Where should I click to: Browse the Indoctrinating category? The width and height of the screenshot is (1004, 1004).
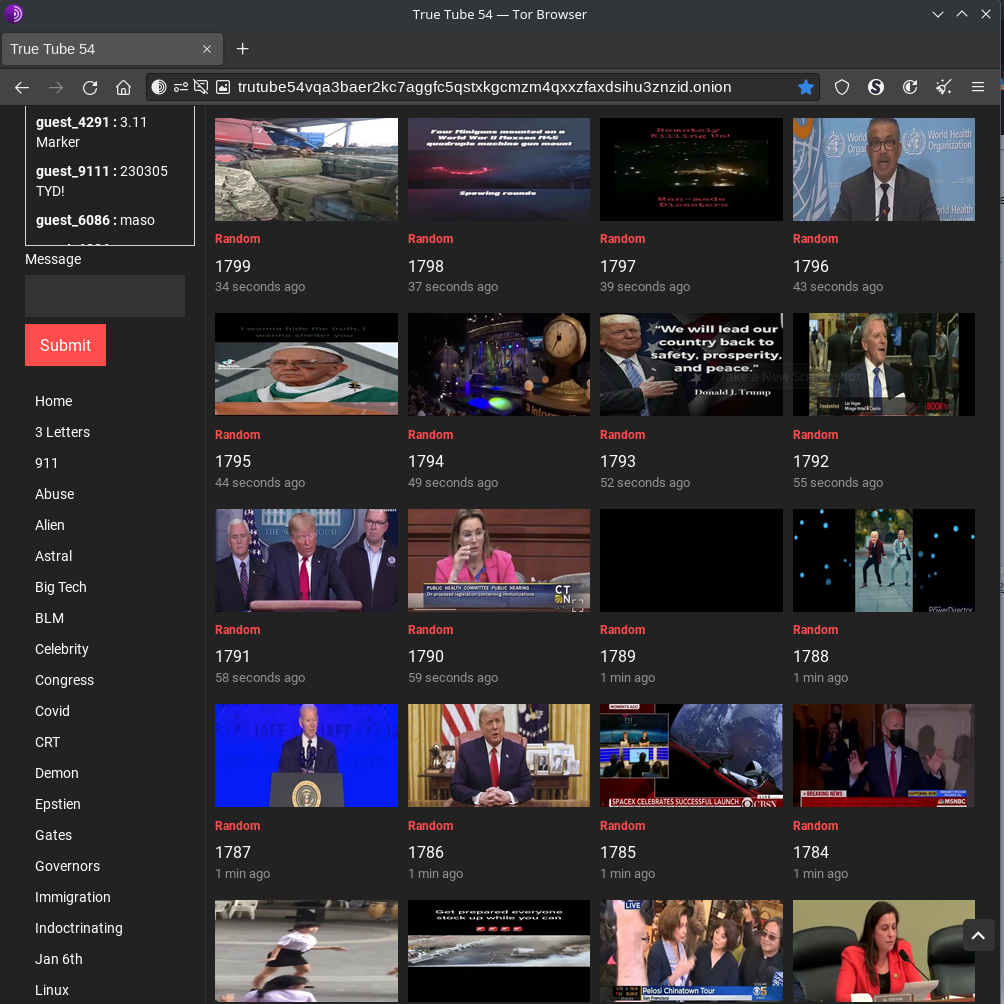(79, 928)
